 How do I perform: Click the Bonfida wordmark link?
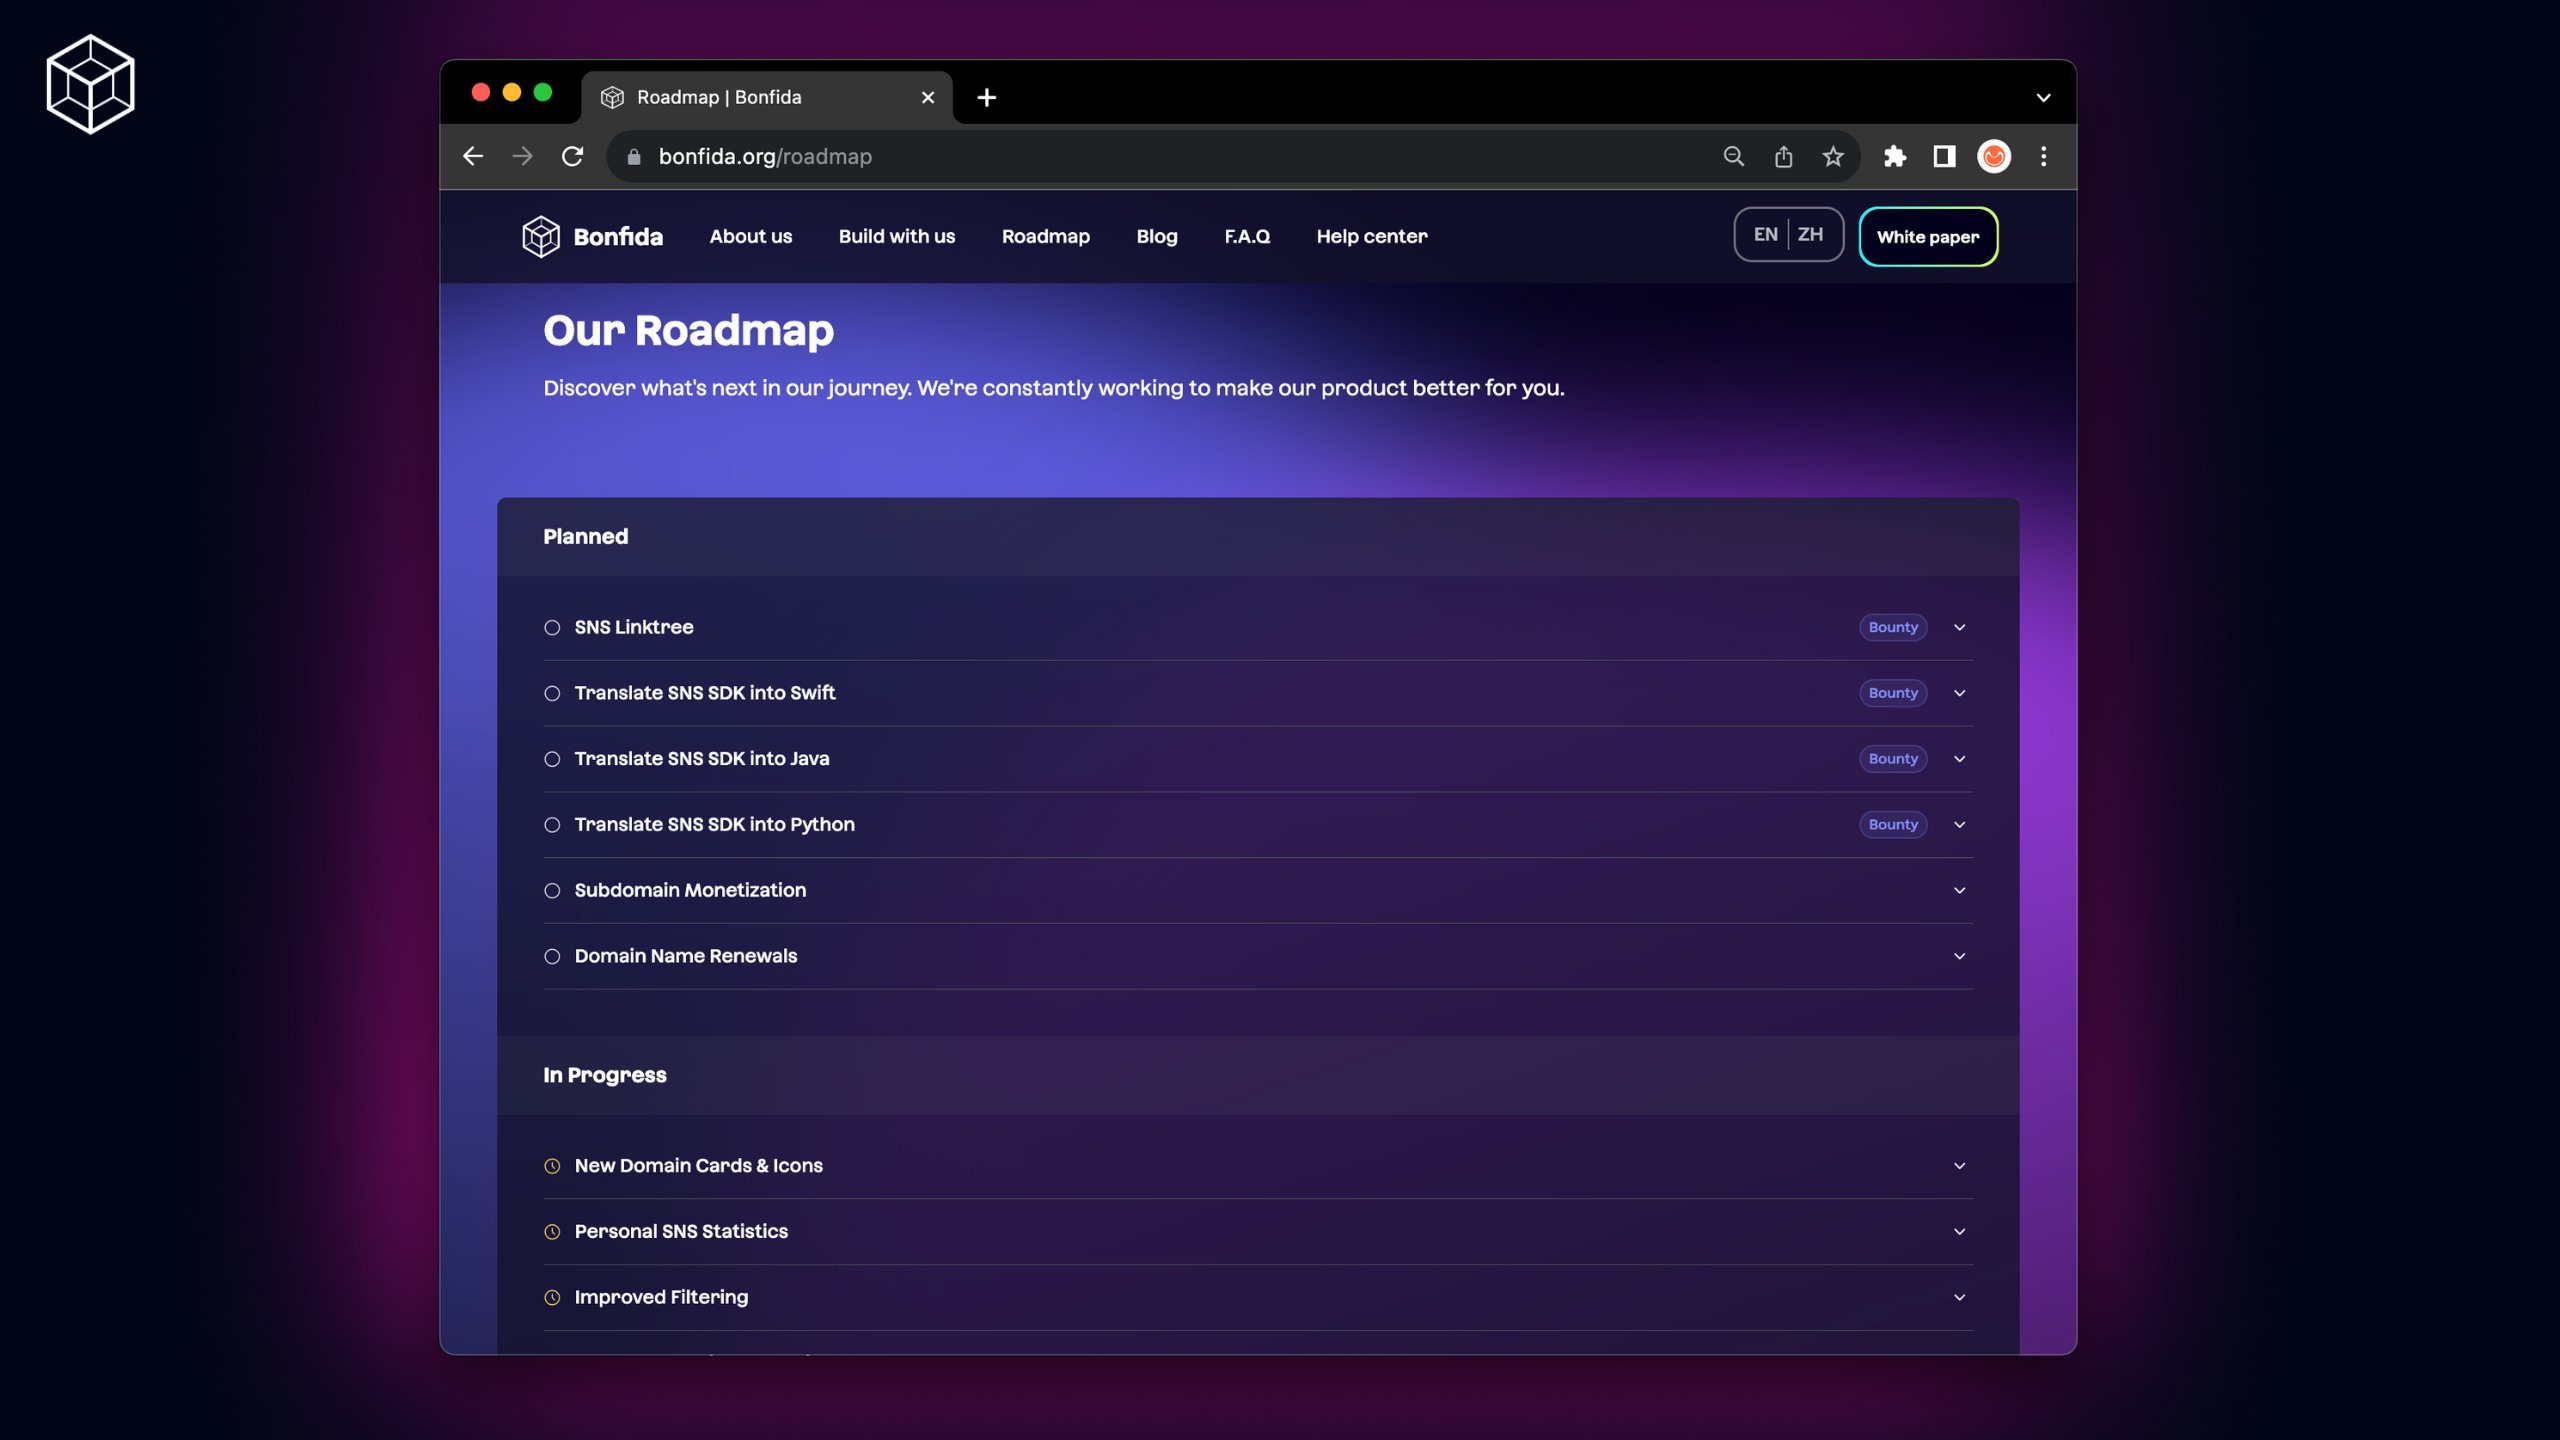tap(618, 237)
